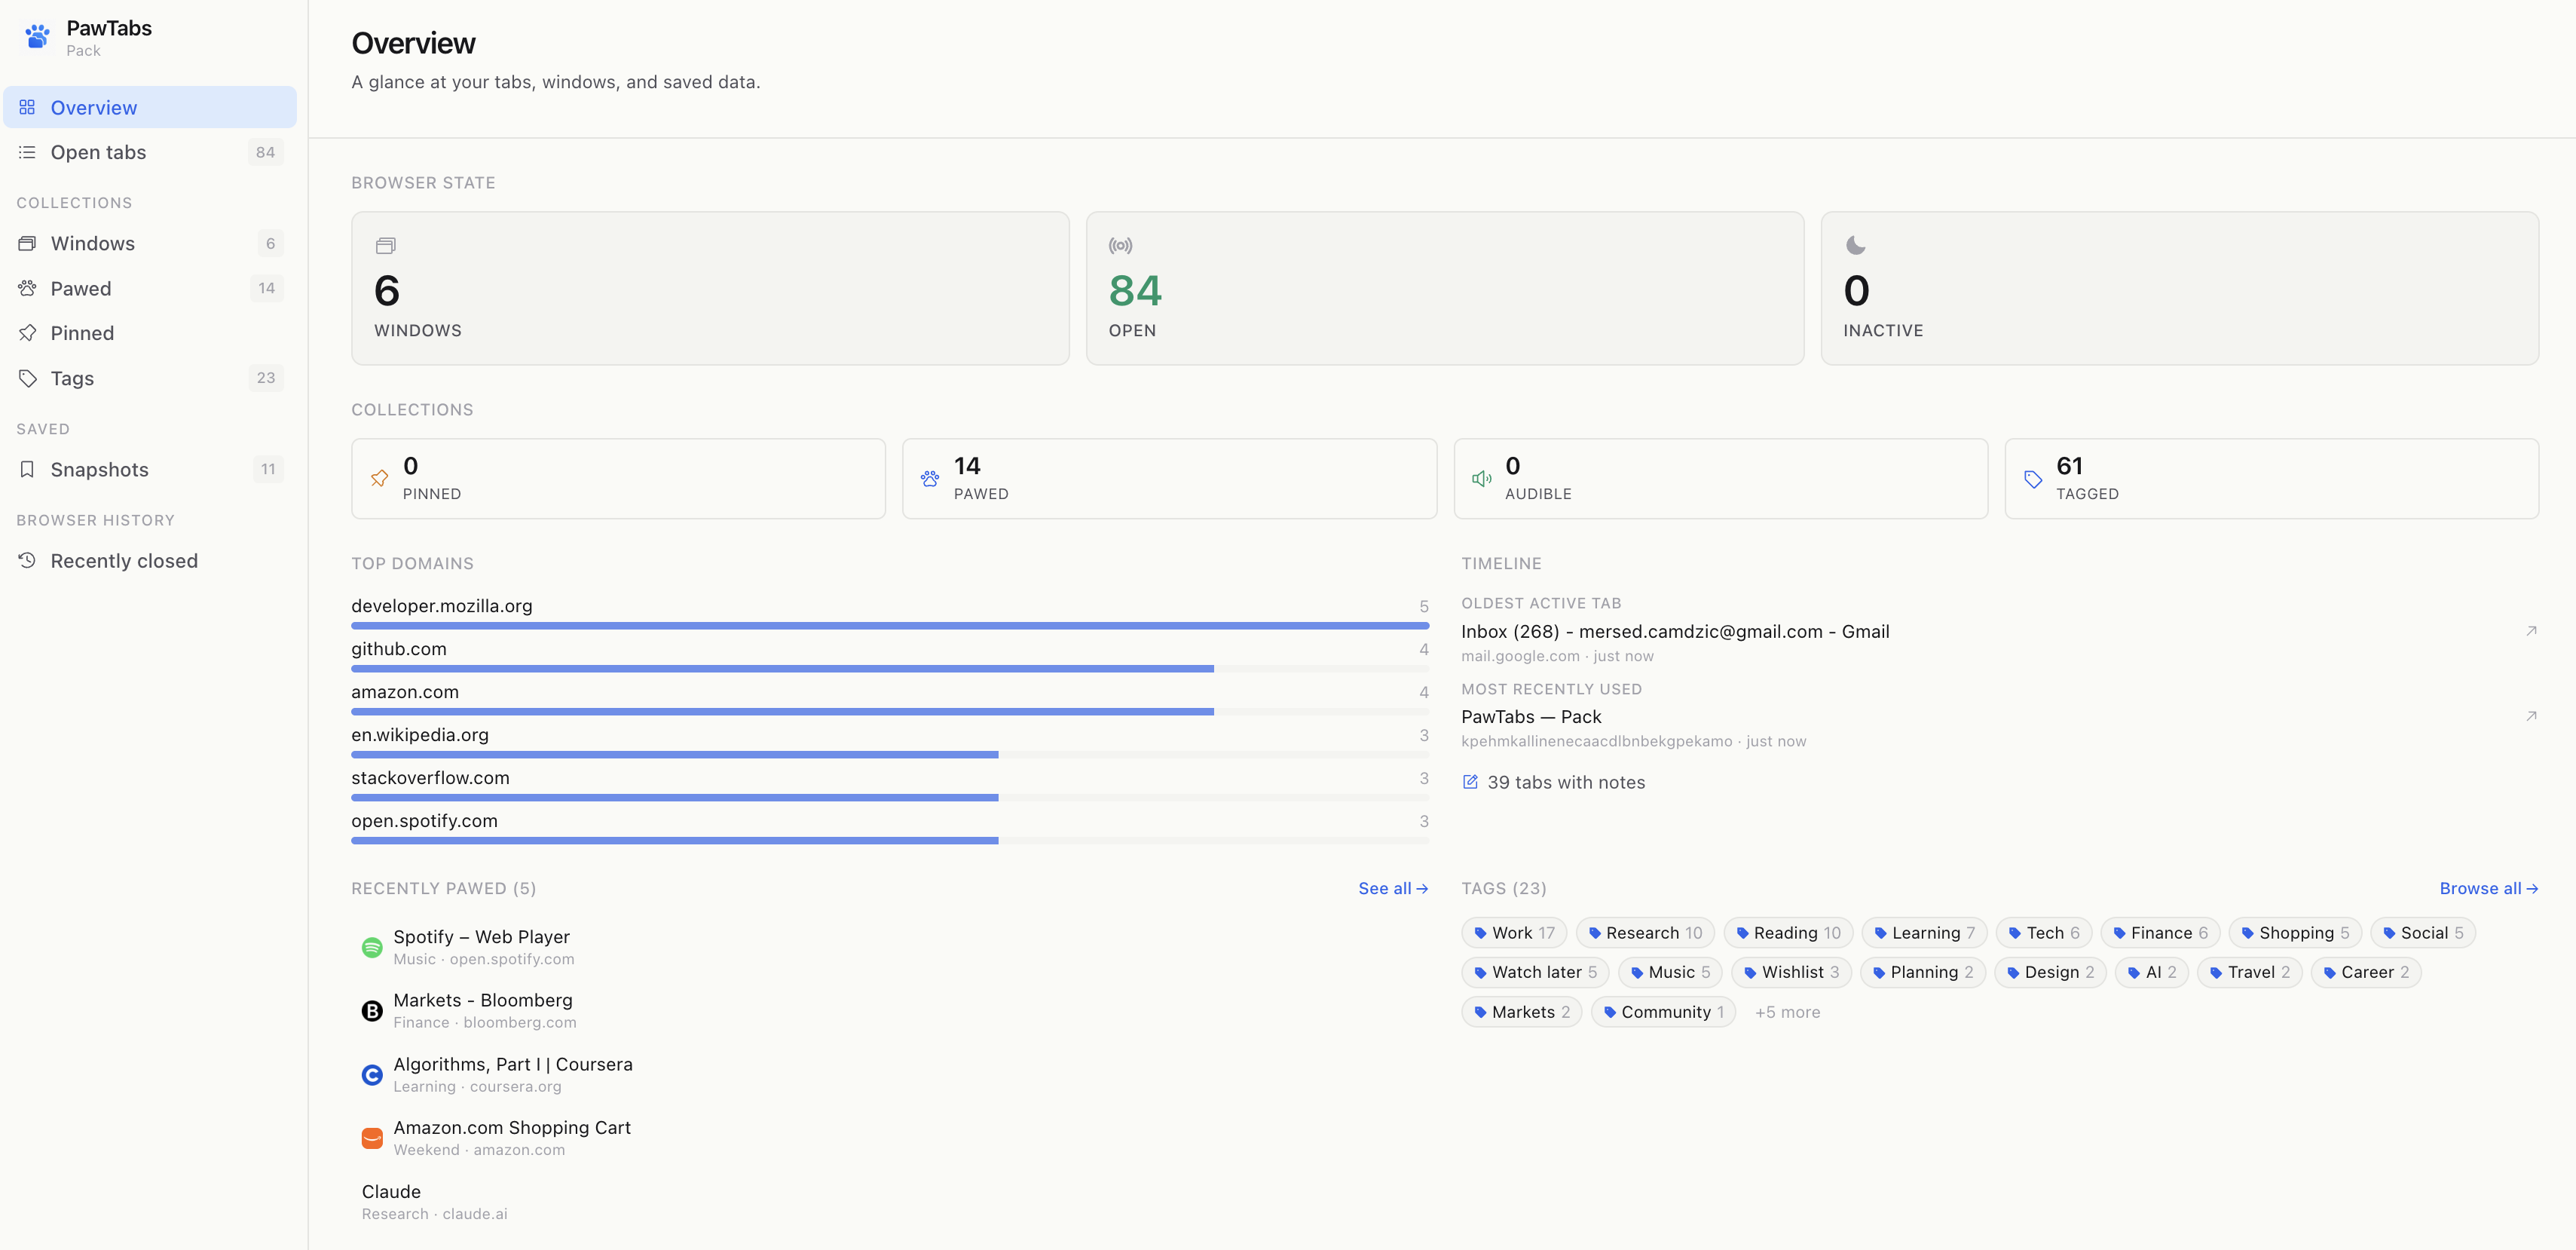Click the 61 Tagged card
This screenshot has width=2576, height=1250.
click(2271, 478)
